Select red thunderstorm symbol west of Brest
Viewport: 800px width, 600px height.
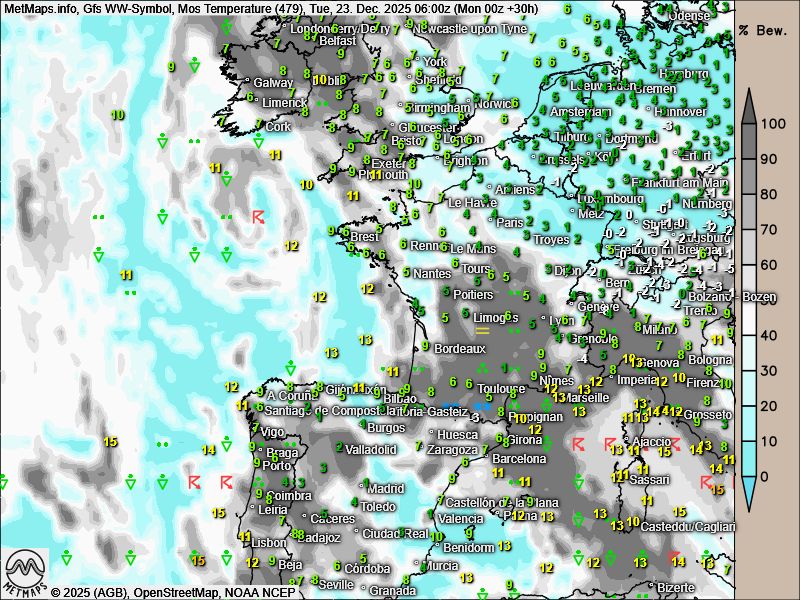coord(259,216)
